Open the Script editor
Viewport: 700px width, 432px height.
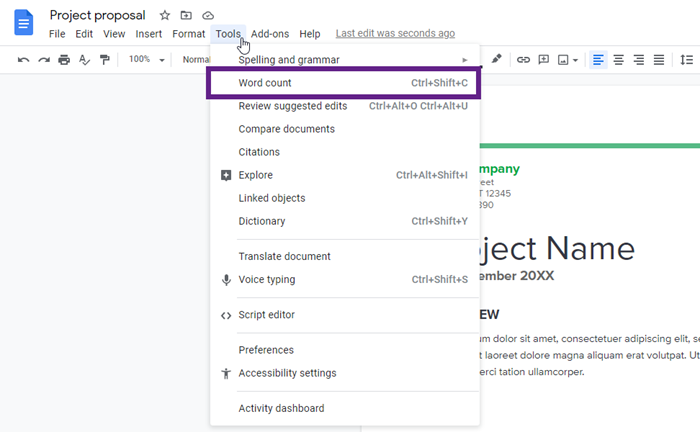click(x=345, y=315)
